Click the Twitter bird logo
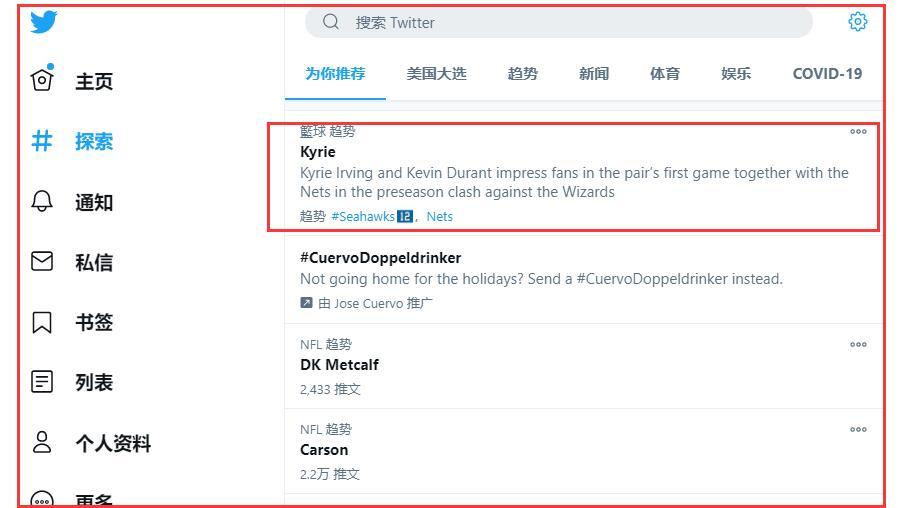 44,21
